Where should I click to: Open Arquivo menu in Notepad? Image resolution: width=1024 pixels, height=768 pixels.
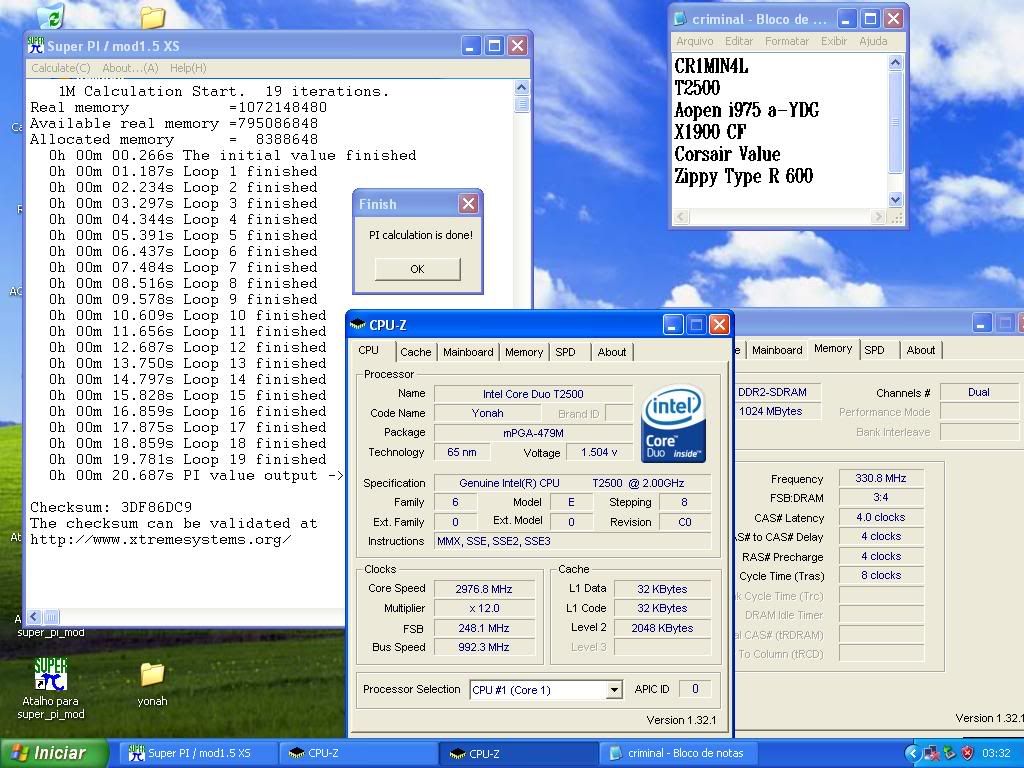point(694,41)
